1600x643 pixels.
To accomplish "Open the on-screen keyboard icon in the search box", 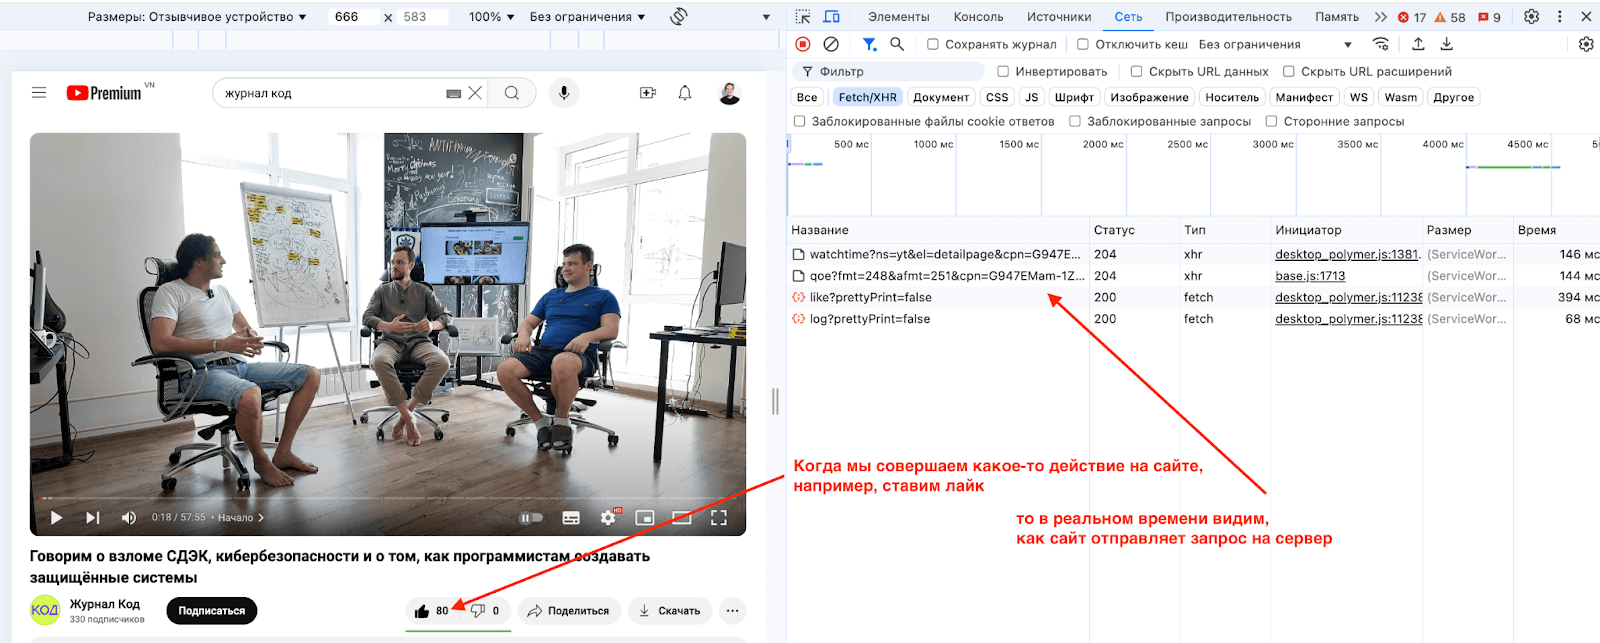I will [453, 94].
